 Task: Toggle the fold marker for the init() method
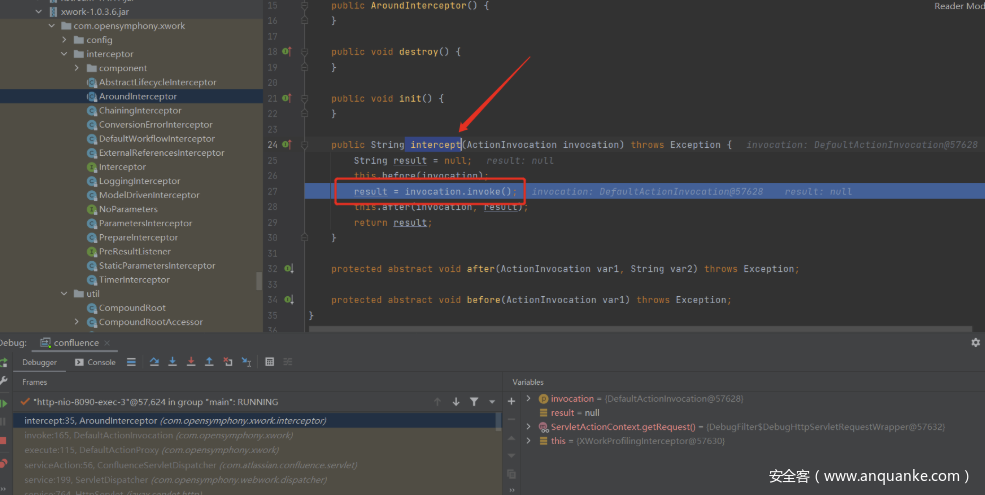click(x=304, y=99)
